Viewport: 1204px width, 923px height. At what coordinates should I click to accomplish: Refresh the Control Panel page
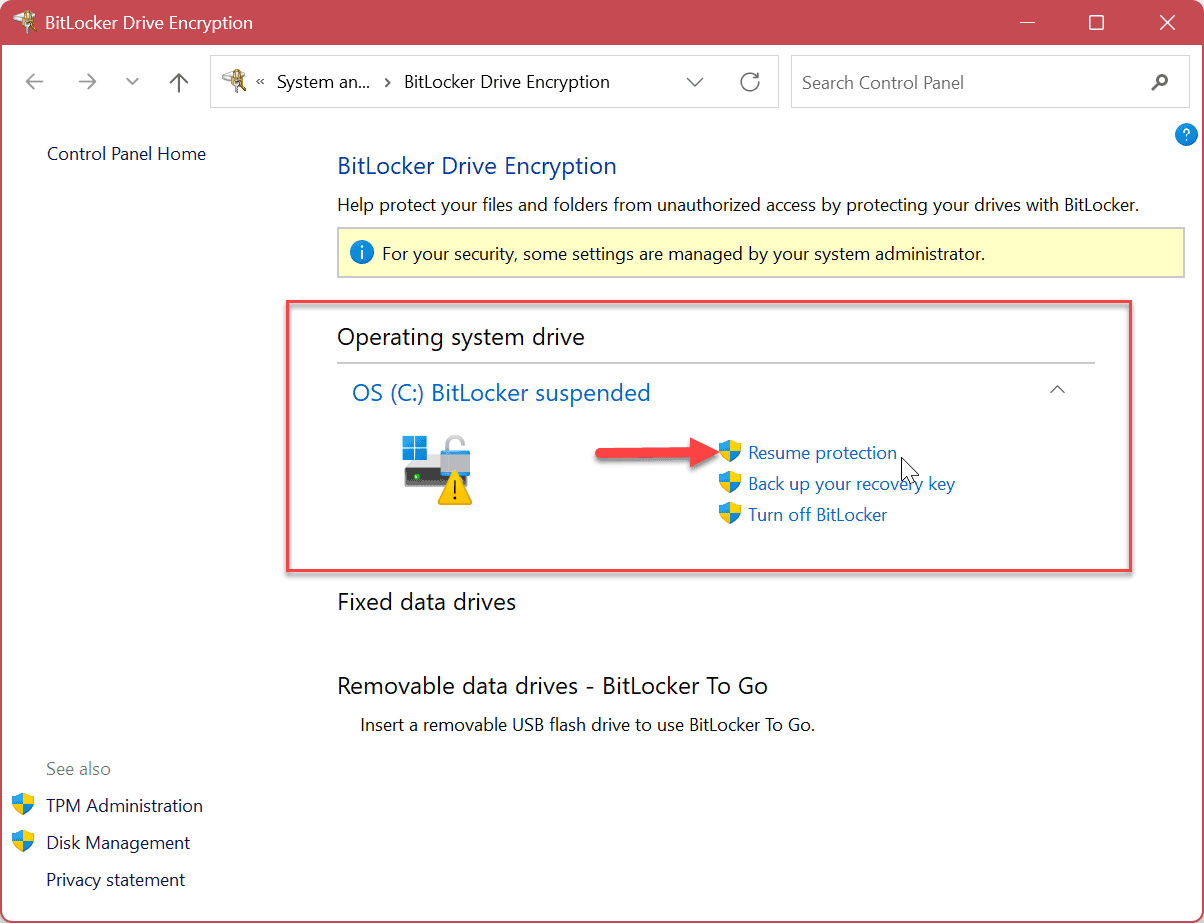coord(750,82)
